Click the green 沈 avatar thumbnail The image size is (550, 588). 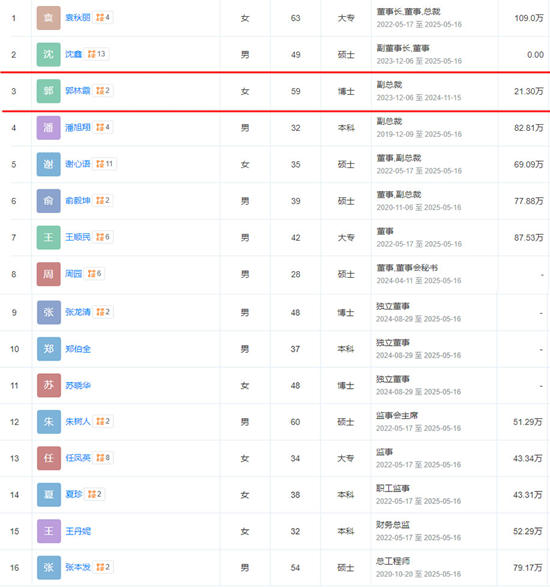point(48,54)
